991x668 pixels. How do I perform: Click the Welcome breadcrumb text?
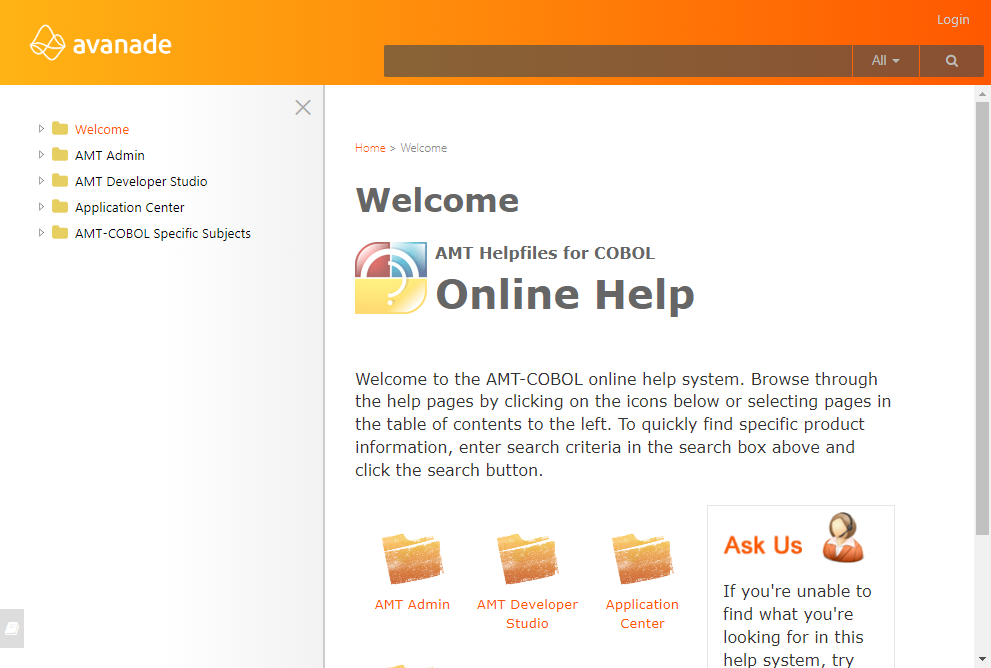click(x=423, y=148)
